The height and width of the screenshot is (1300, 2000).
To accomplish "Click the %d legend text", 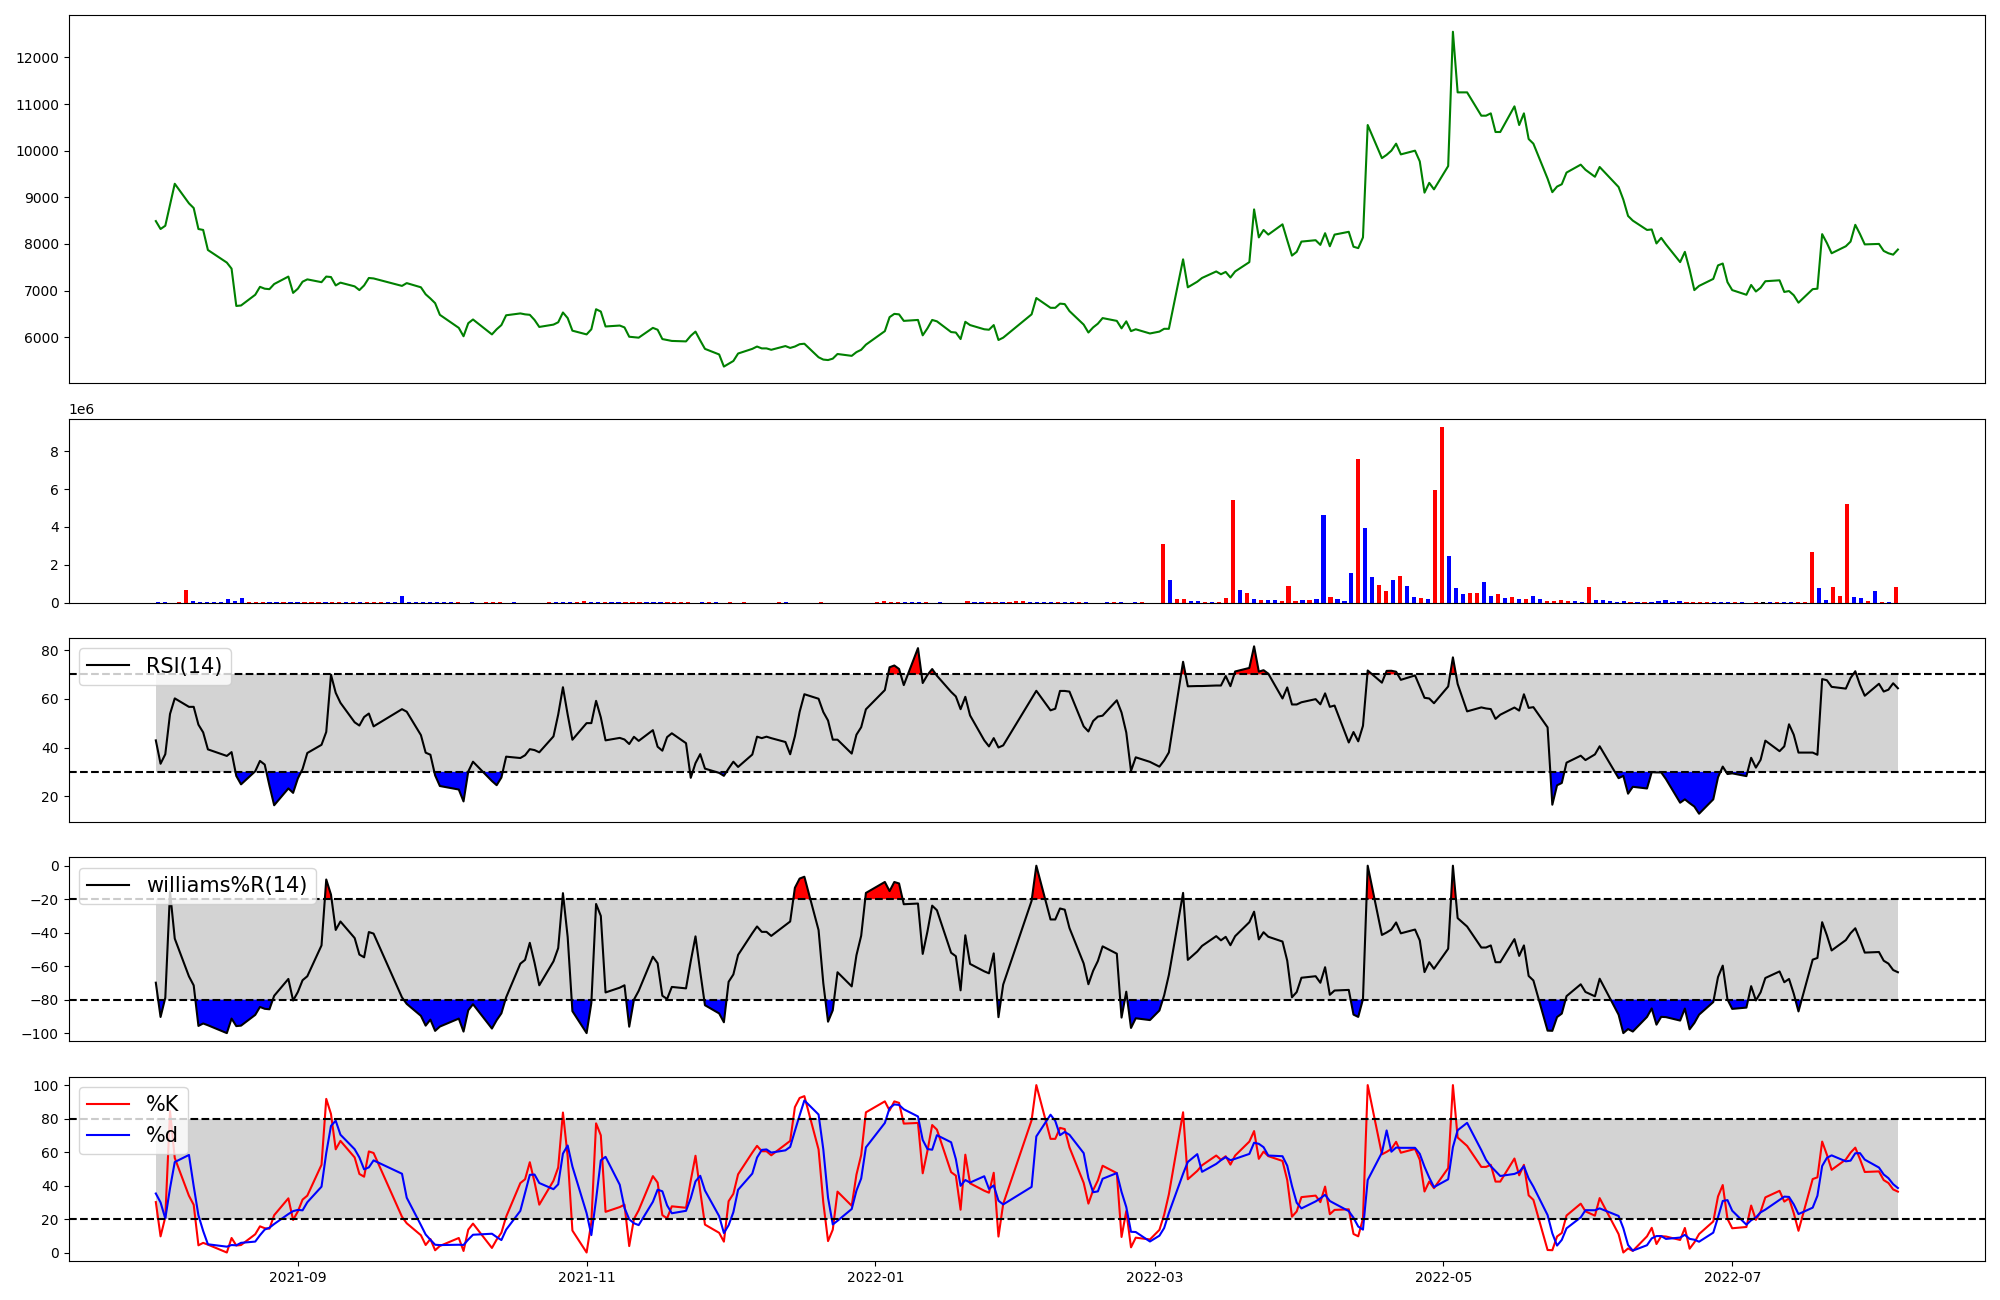I will point(162,1135).
